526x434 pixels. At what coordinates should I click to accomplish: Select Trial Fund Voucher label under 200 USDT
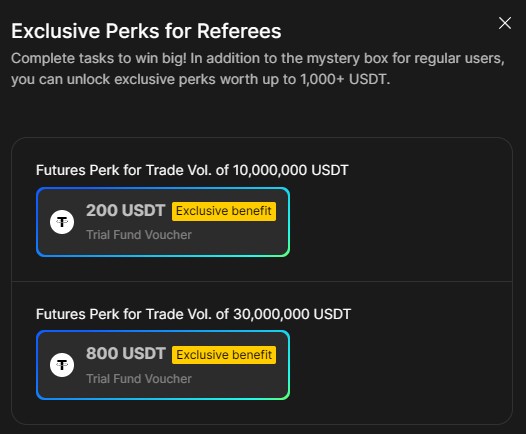pos(139,235)
